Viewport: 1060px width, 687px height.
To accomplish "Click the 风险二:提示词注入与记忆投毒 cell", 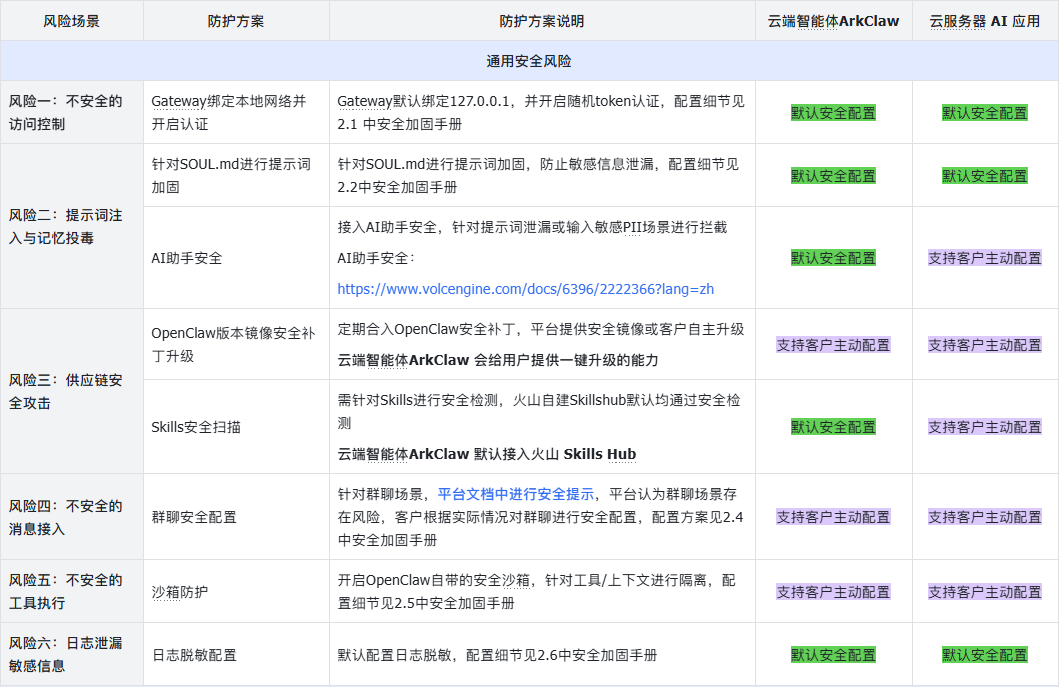I will click(72, 227).
